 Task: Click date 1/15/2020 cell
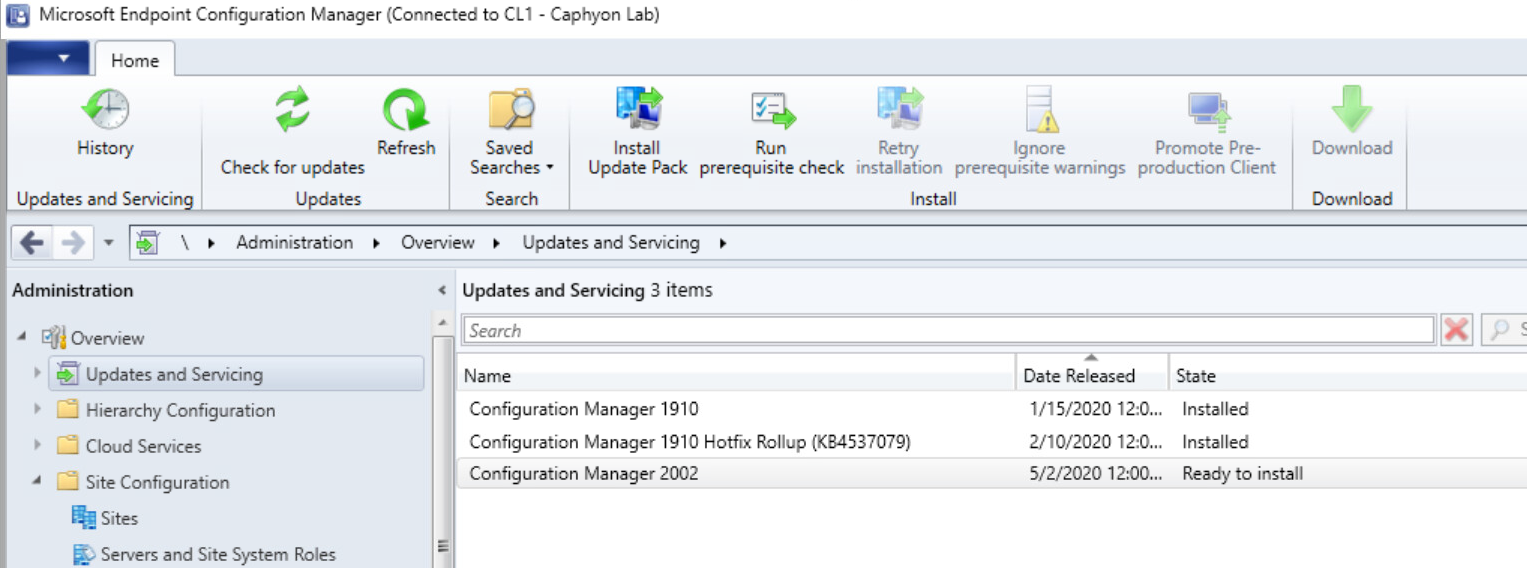click(x=1096, y=409)
